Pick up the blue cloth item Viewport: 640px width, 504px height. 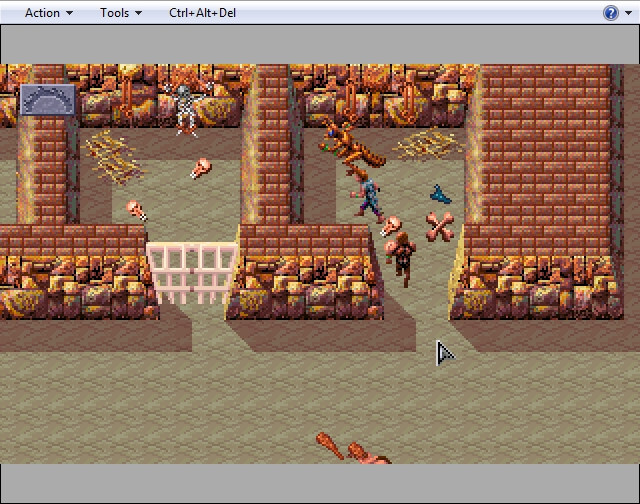440,195
